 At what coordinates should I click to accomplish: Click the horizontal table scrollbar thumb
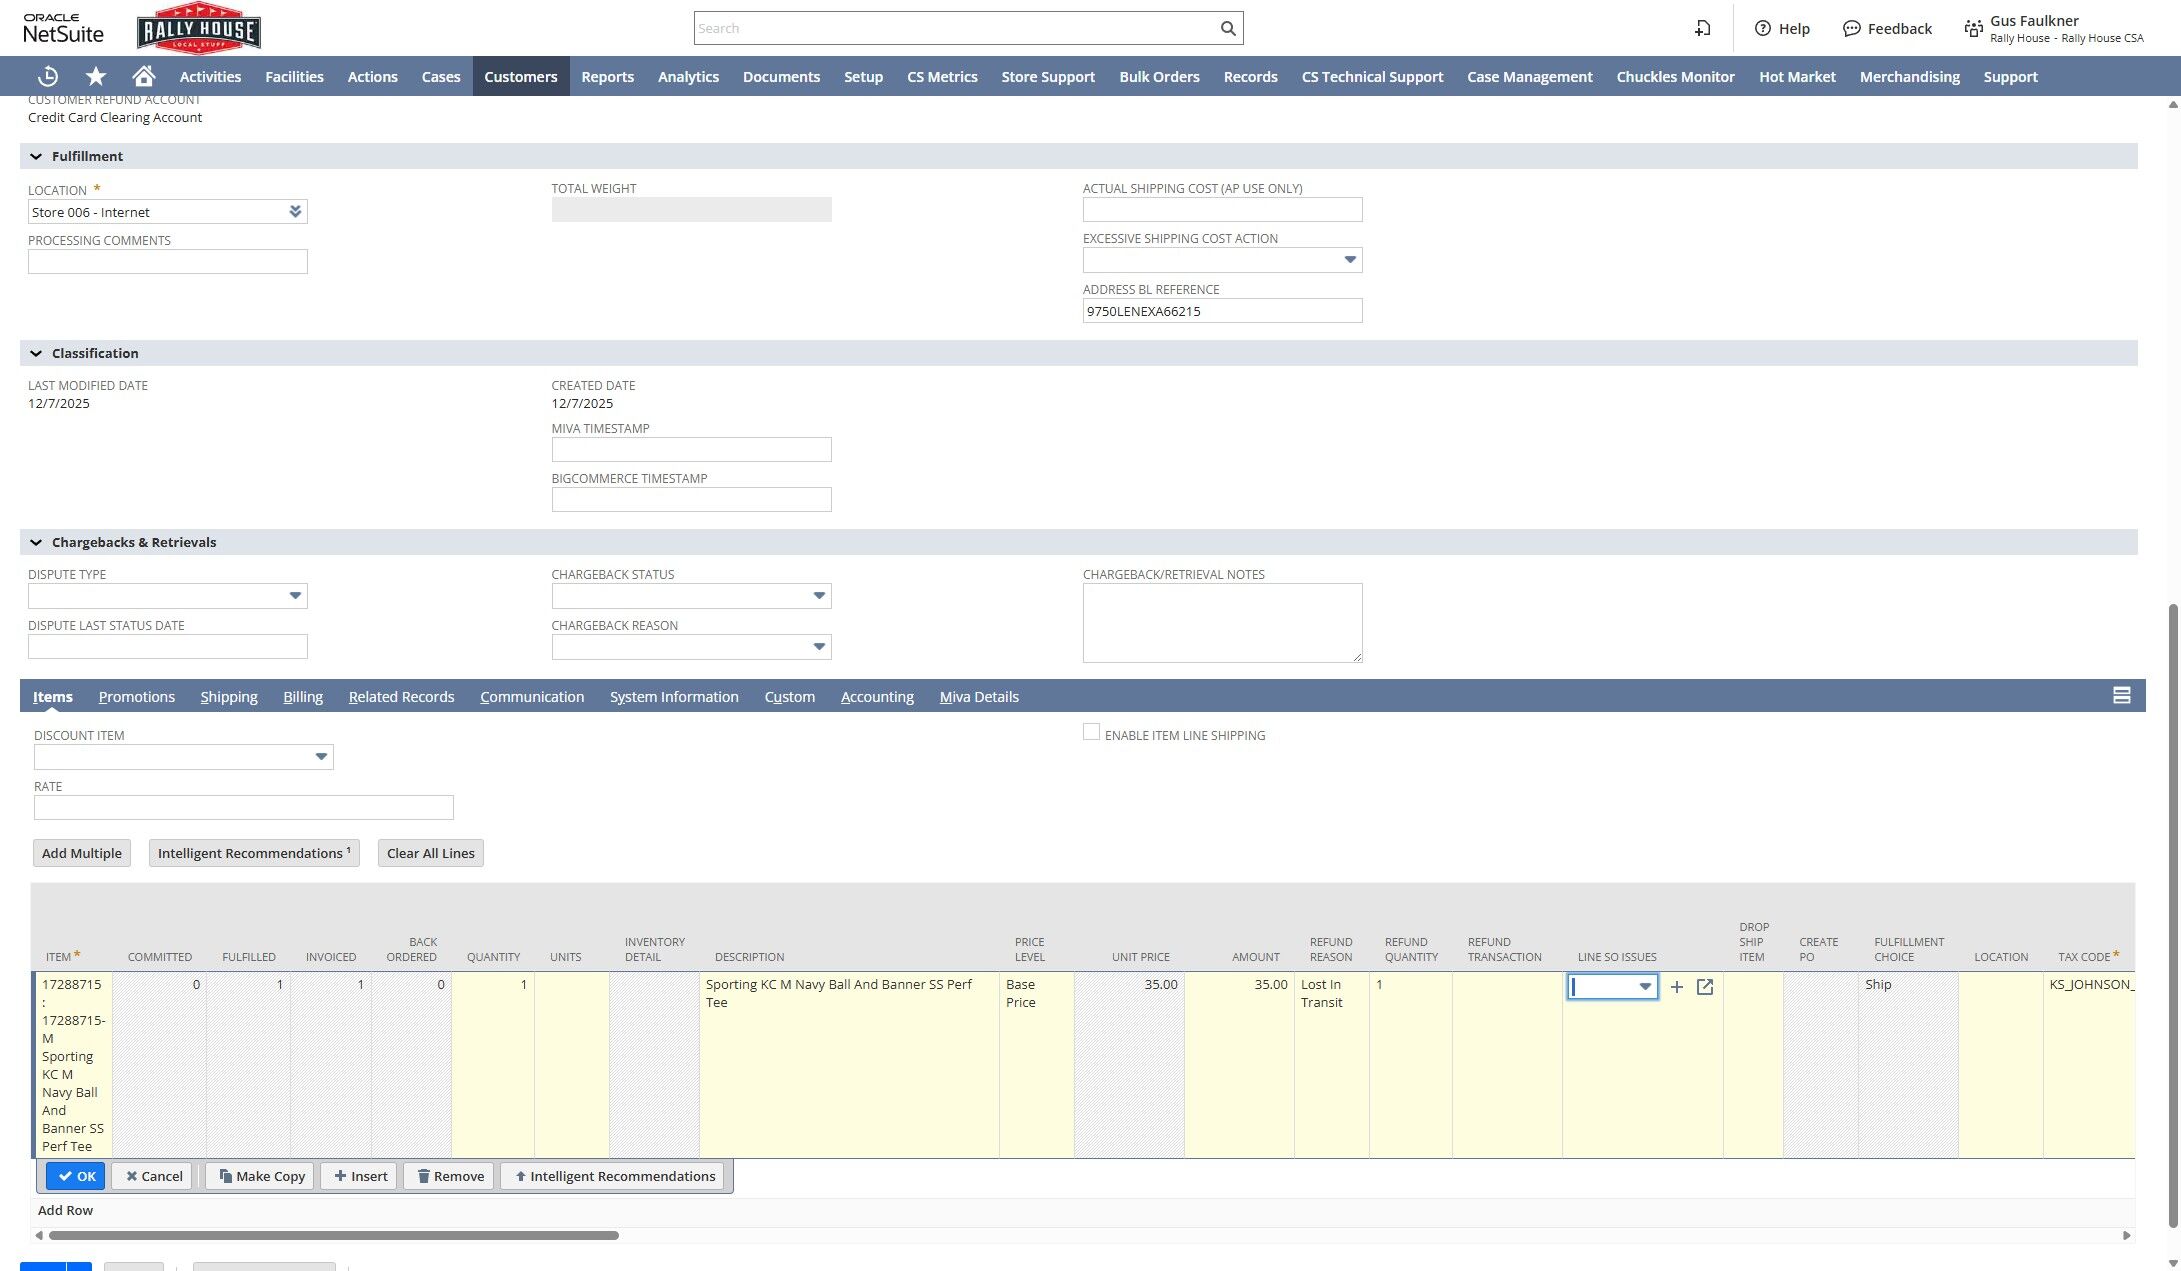333,1235
